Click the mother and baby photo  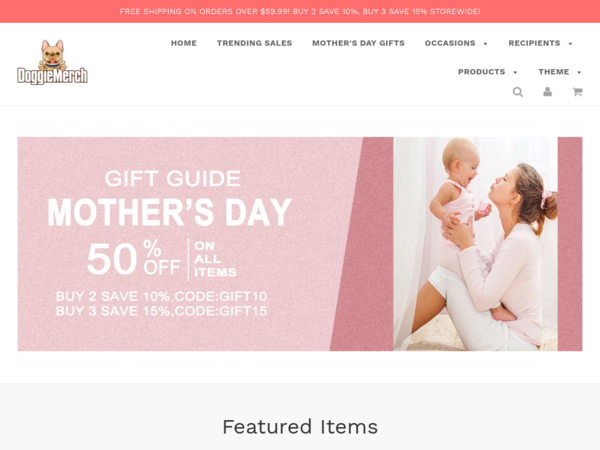(x=475, y=244)
